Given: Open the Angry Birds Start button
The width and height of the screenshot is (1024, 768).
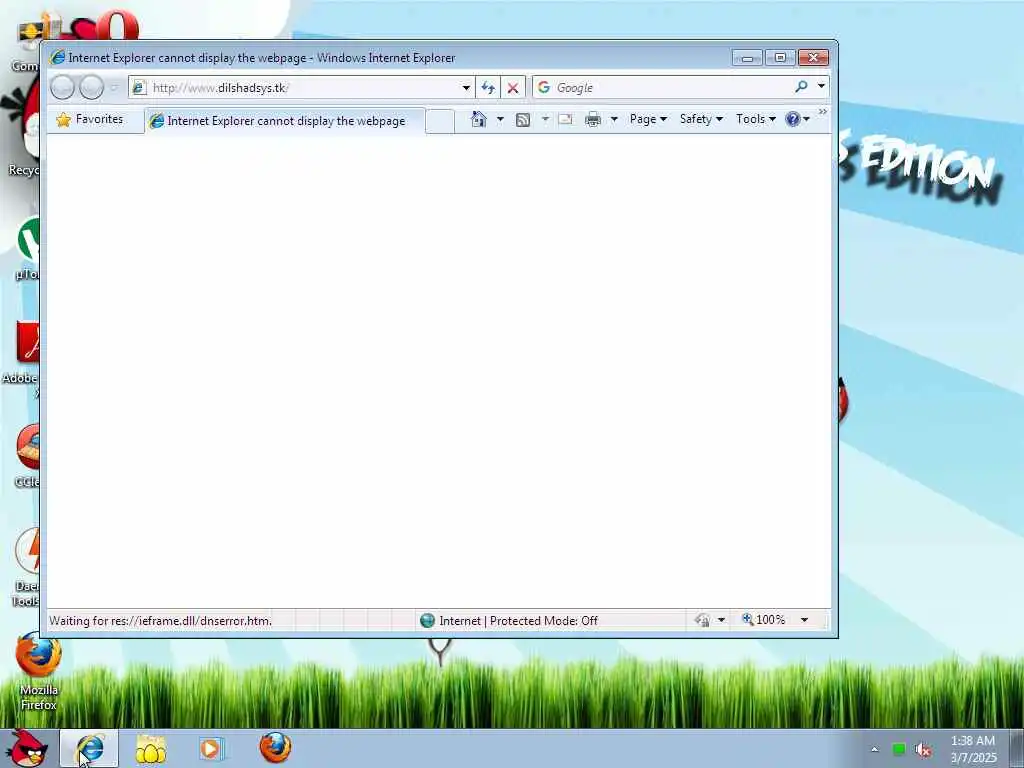Looking at the screenshot, I should (x=27, y=748).
